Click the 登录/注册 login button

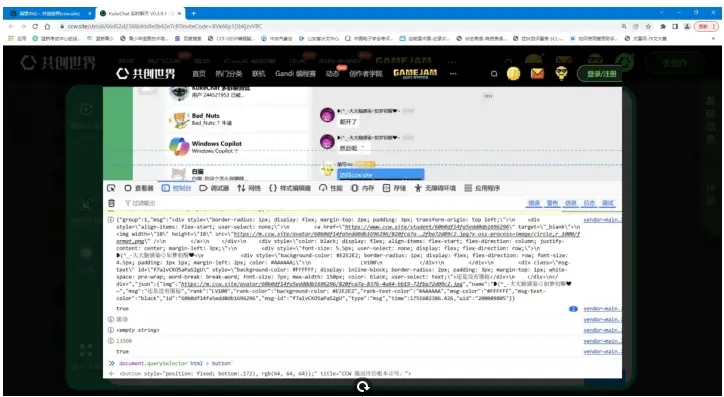[x=601, y=74]
